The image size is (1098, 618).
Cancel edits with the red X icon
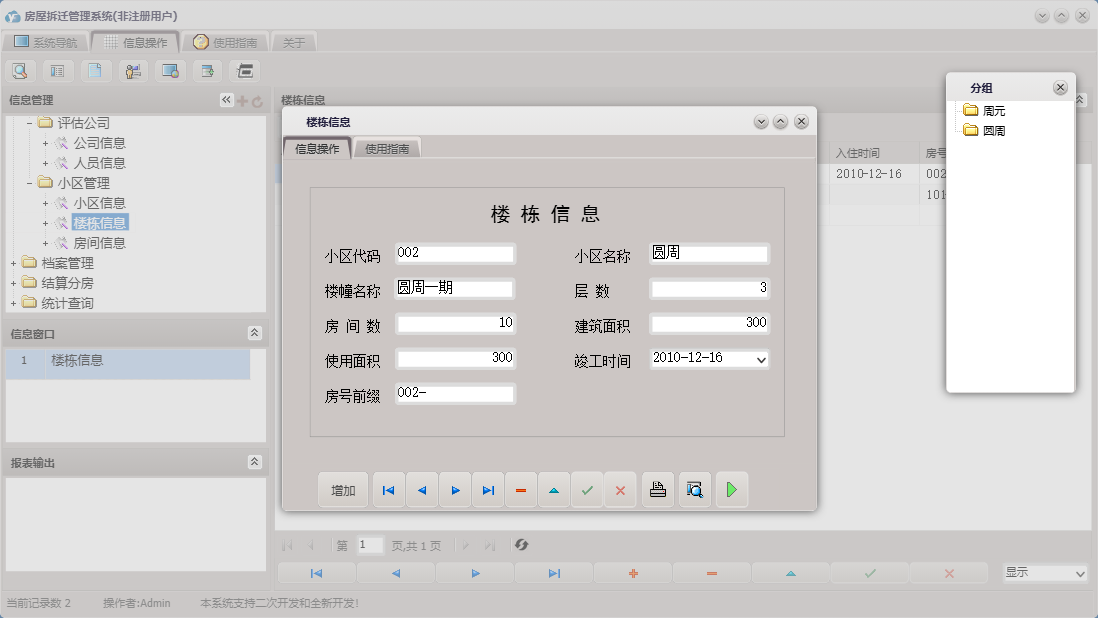pyautogui.click(x=620, y=489)
